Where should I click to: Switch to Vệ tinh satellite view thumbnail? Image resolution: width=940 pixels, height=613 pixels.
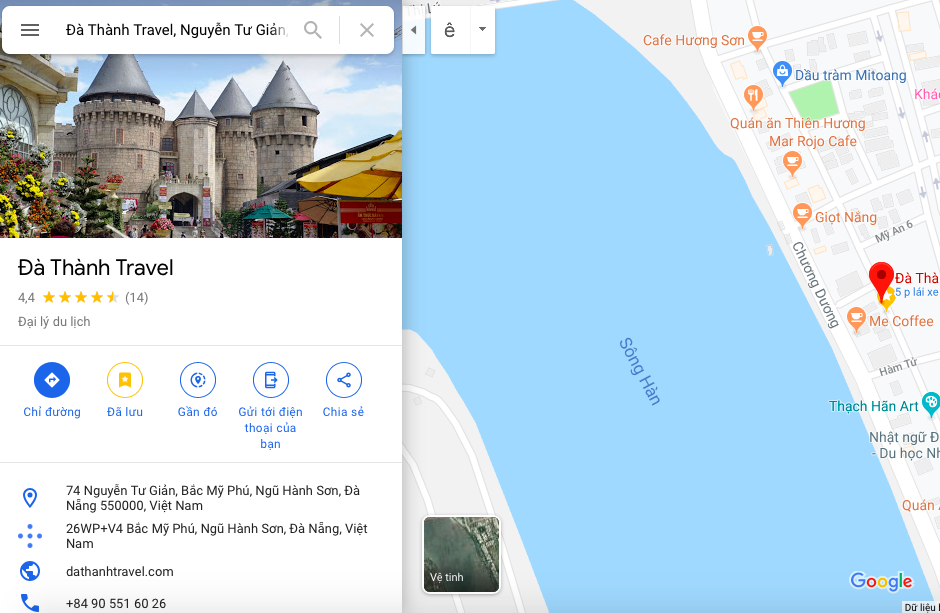[461, 554]
